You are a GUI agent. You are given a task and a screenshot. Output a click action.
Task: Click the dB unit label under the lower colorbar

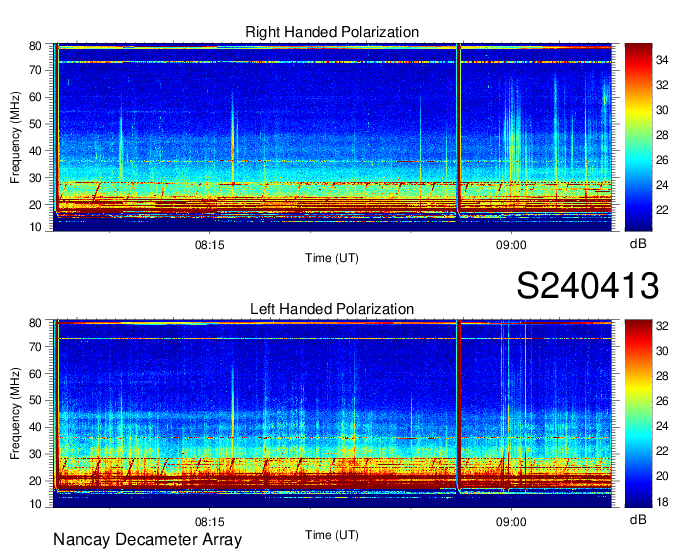(638, 519)
